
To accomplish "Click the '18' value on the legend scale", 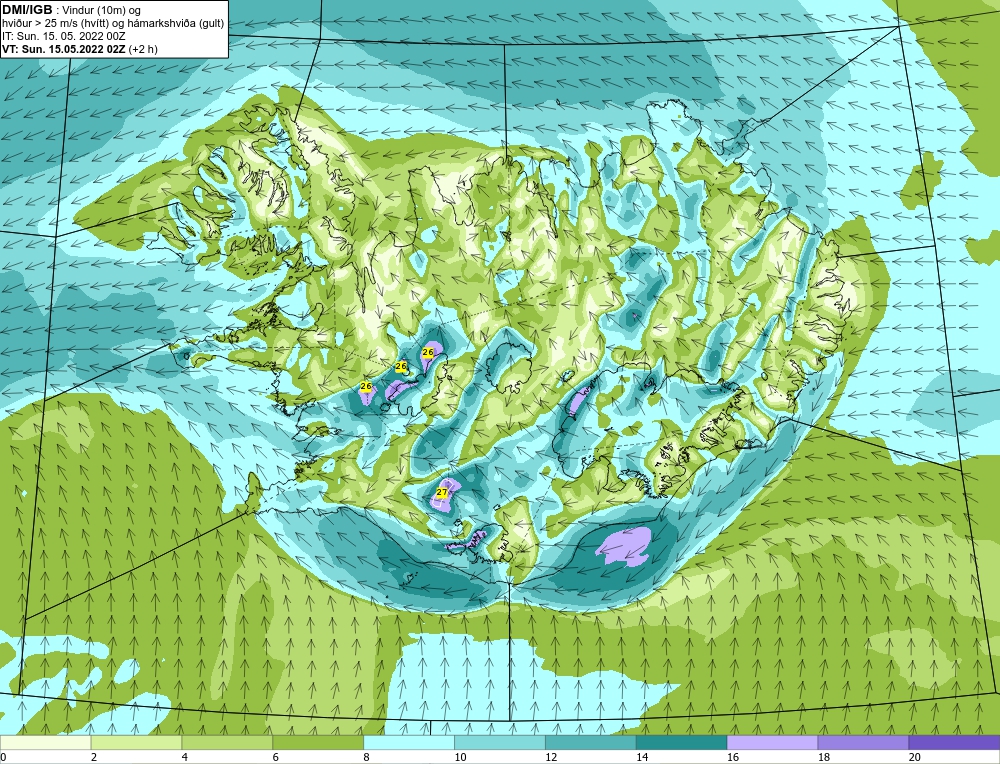I will 823,757.
